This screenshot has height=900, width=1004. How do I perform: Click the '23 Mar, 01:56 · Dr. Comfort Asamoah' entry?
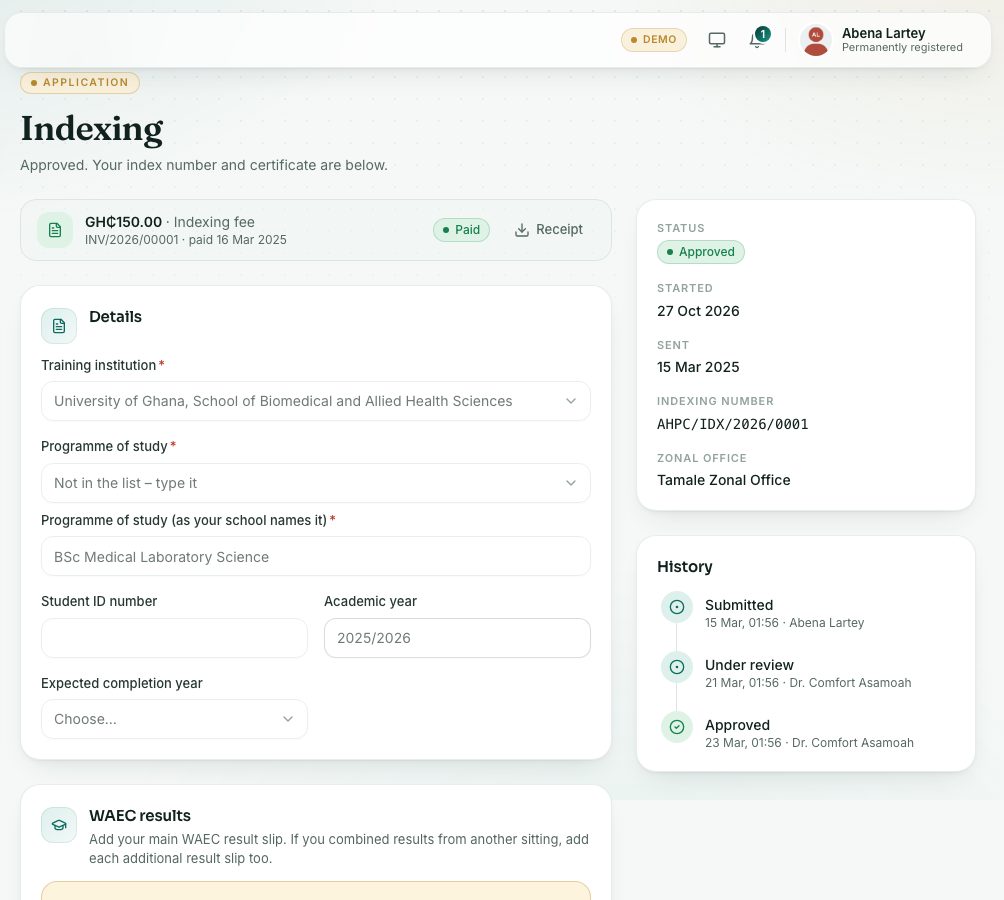tap(809, 743)
